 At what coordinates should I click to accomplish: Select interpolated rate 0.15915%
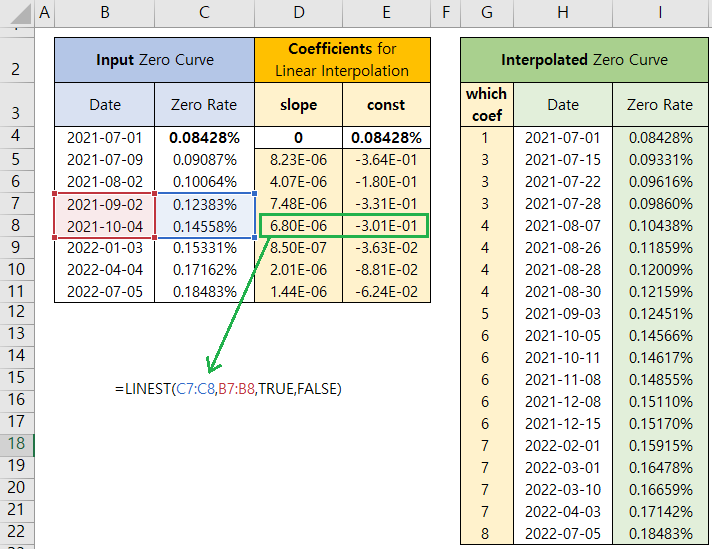661,445
